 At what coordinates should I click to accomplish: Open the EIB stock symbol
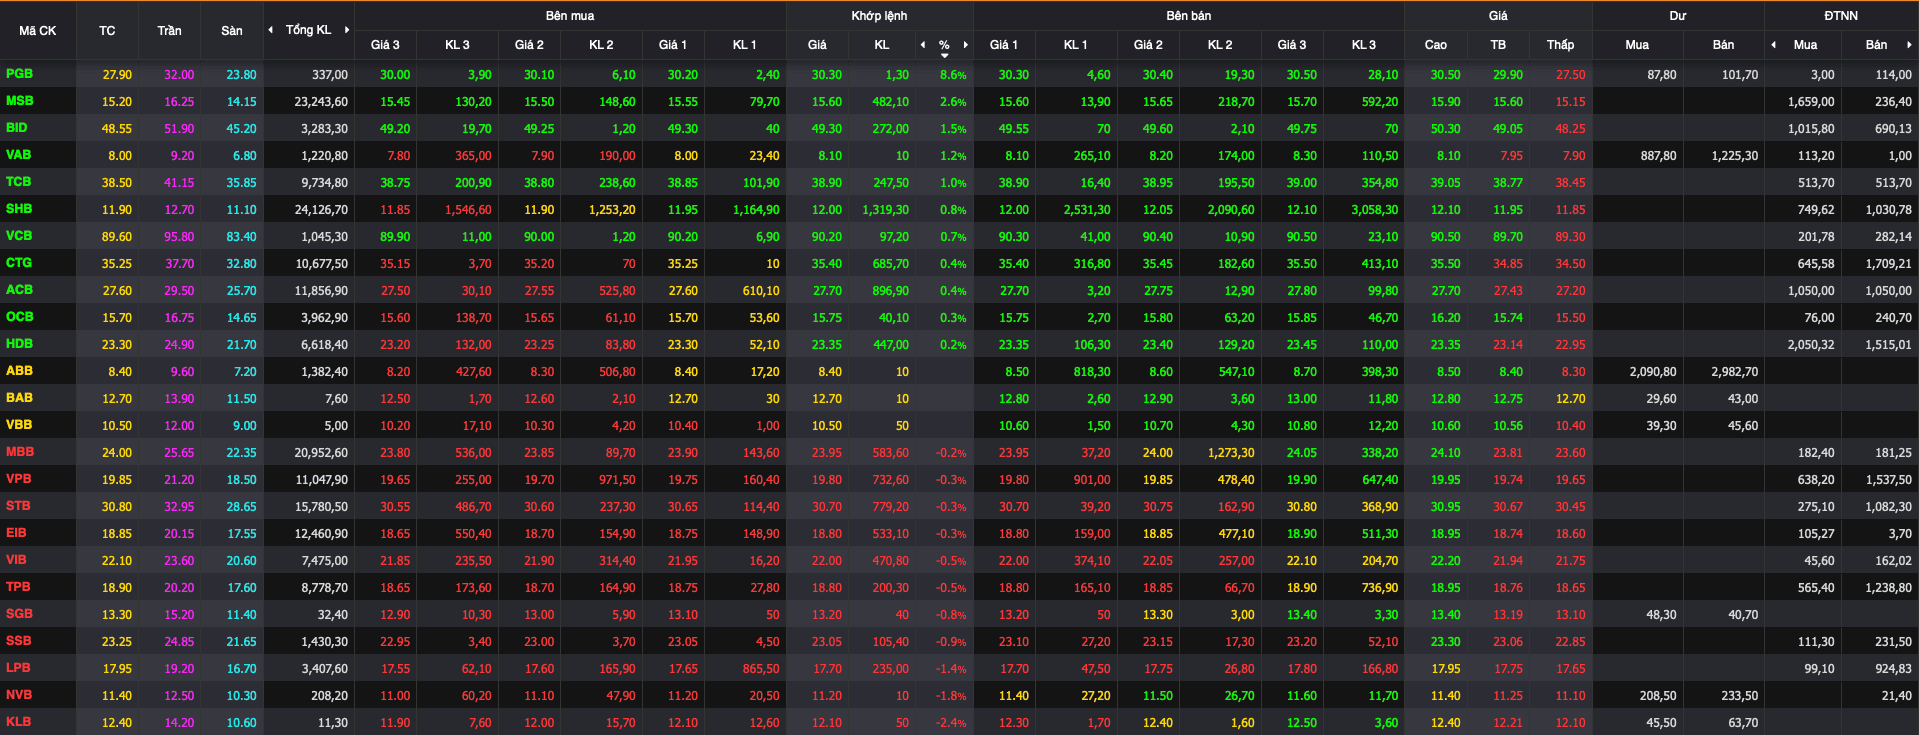pos(16,533)
